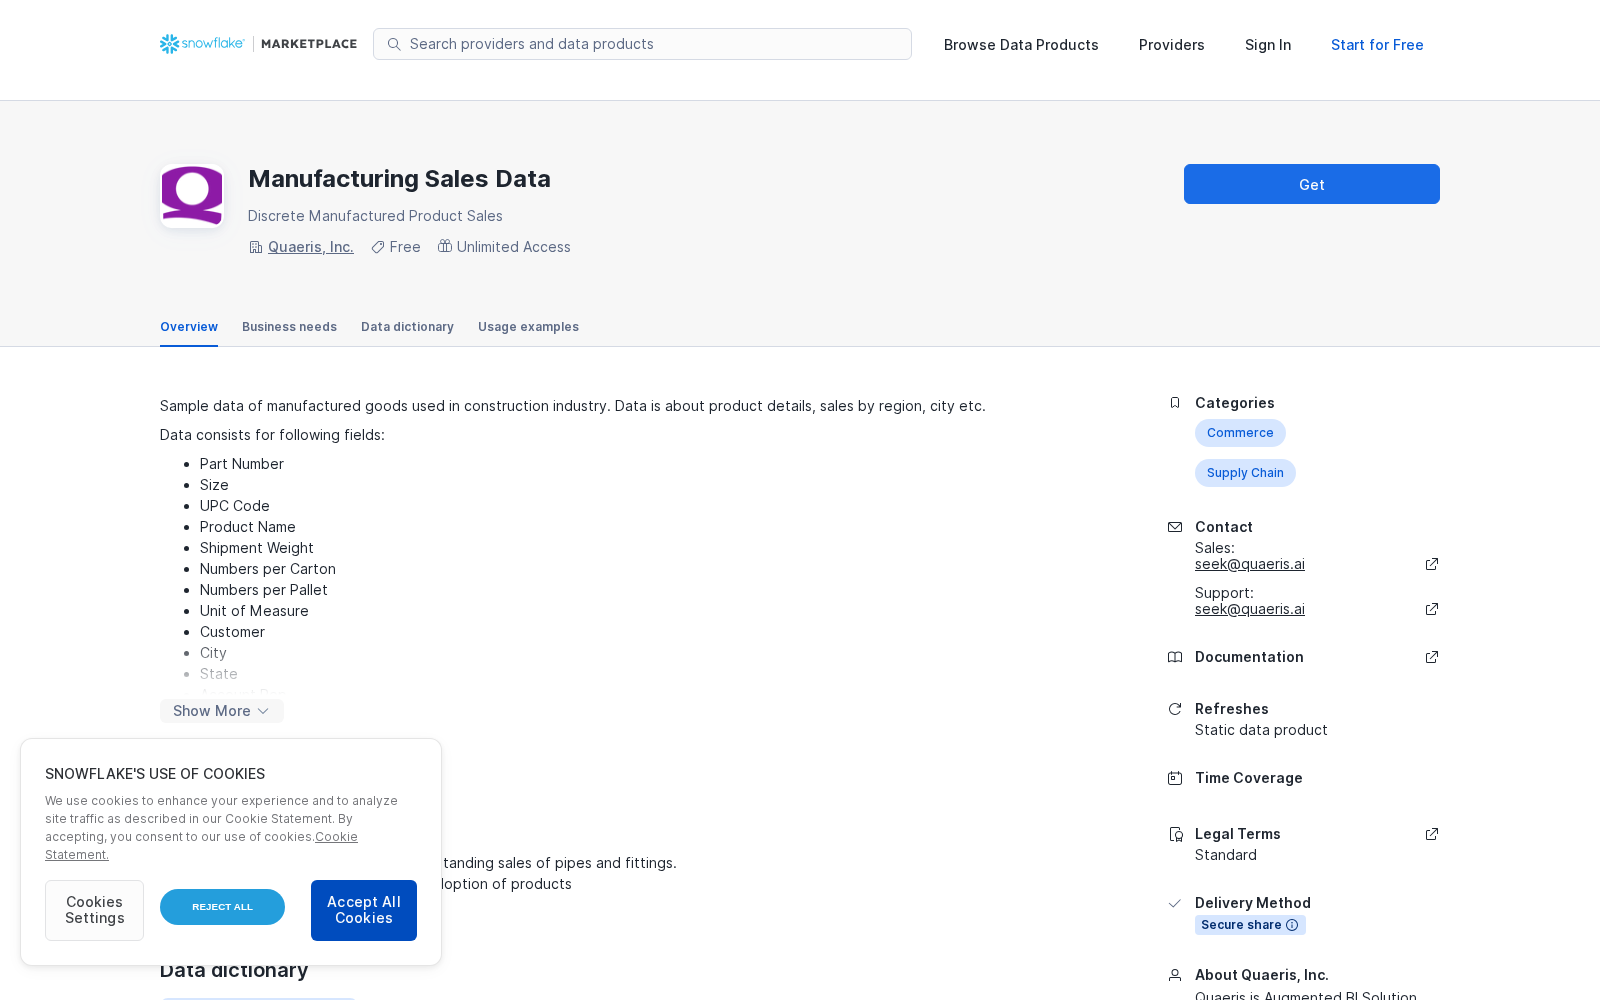Select the Commerce category chip
This screenshot has width=1600, height=1000.
[x=1240, y=433]
